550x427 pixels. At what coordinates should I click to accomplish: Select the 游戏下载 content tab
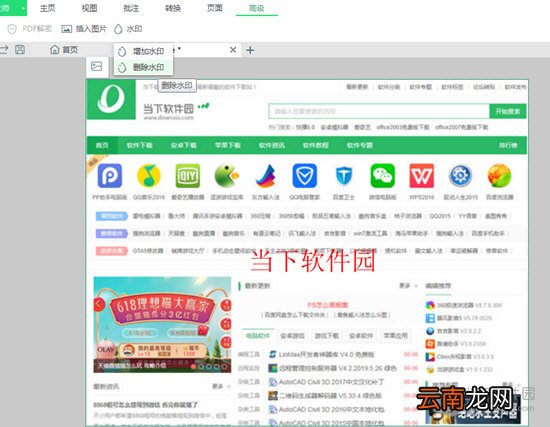click(x=327, y=336)
